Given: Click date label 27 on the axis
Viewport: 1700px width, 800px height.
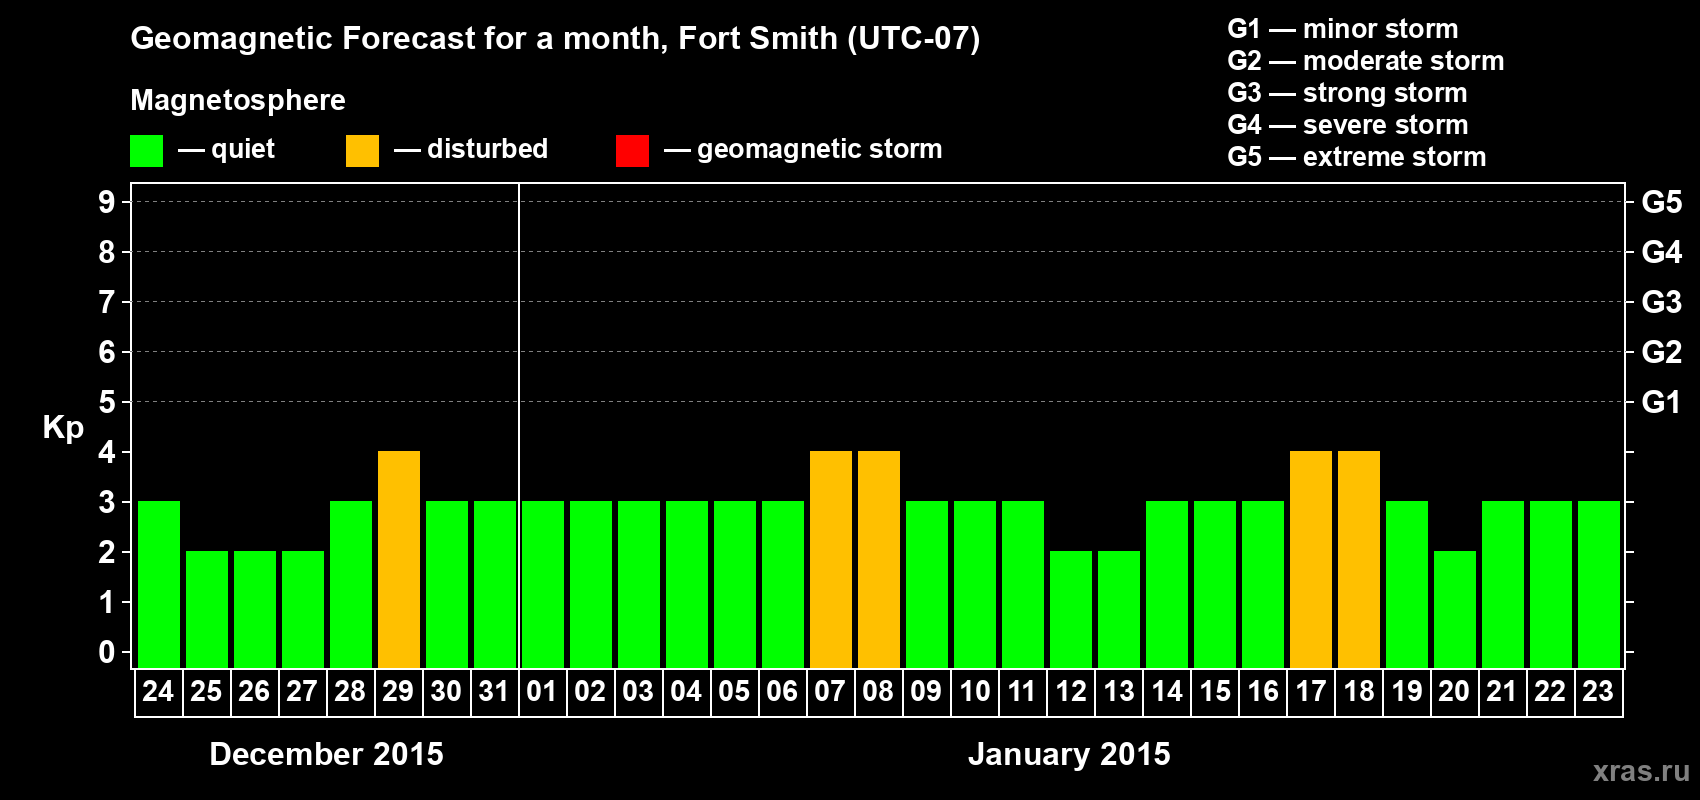Looking at the screenshot, I should (302, 692).
